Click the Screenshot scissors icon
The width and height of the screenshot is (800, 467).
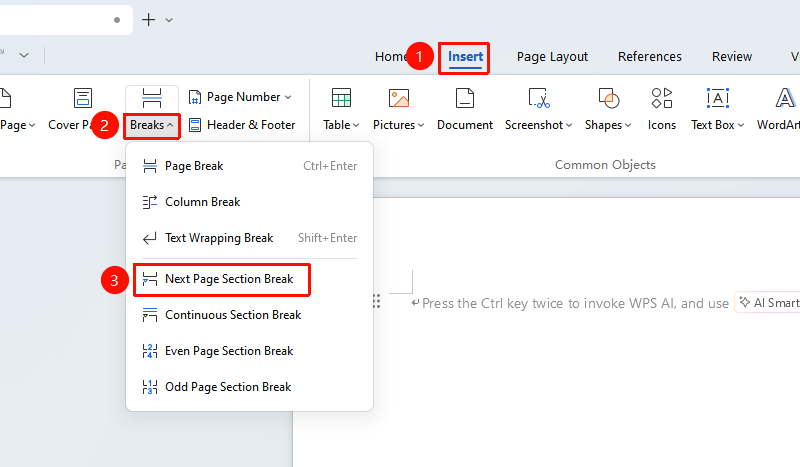point(538,97)
